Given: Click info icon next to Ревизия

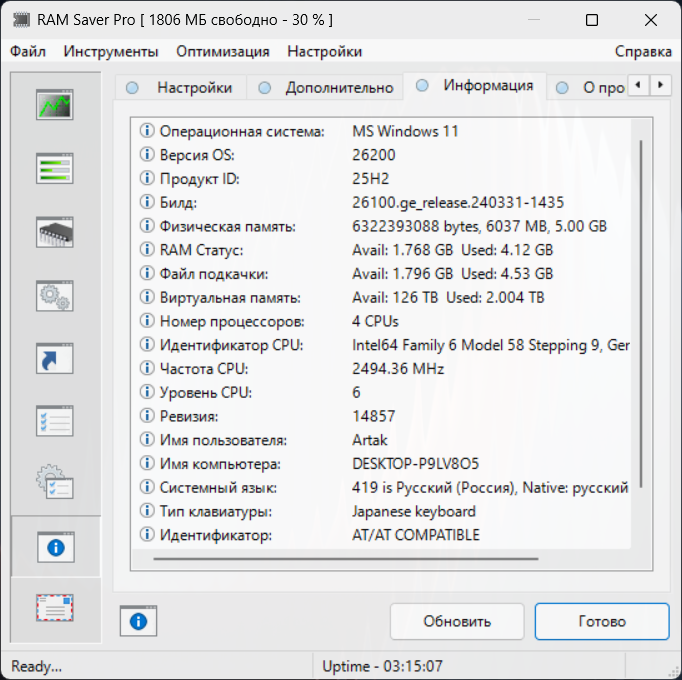Looking at the screenshot, I should [147, 415].
